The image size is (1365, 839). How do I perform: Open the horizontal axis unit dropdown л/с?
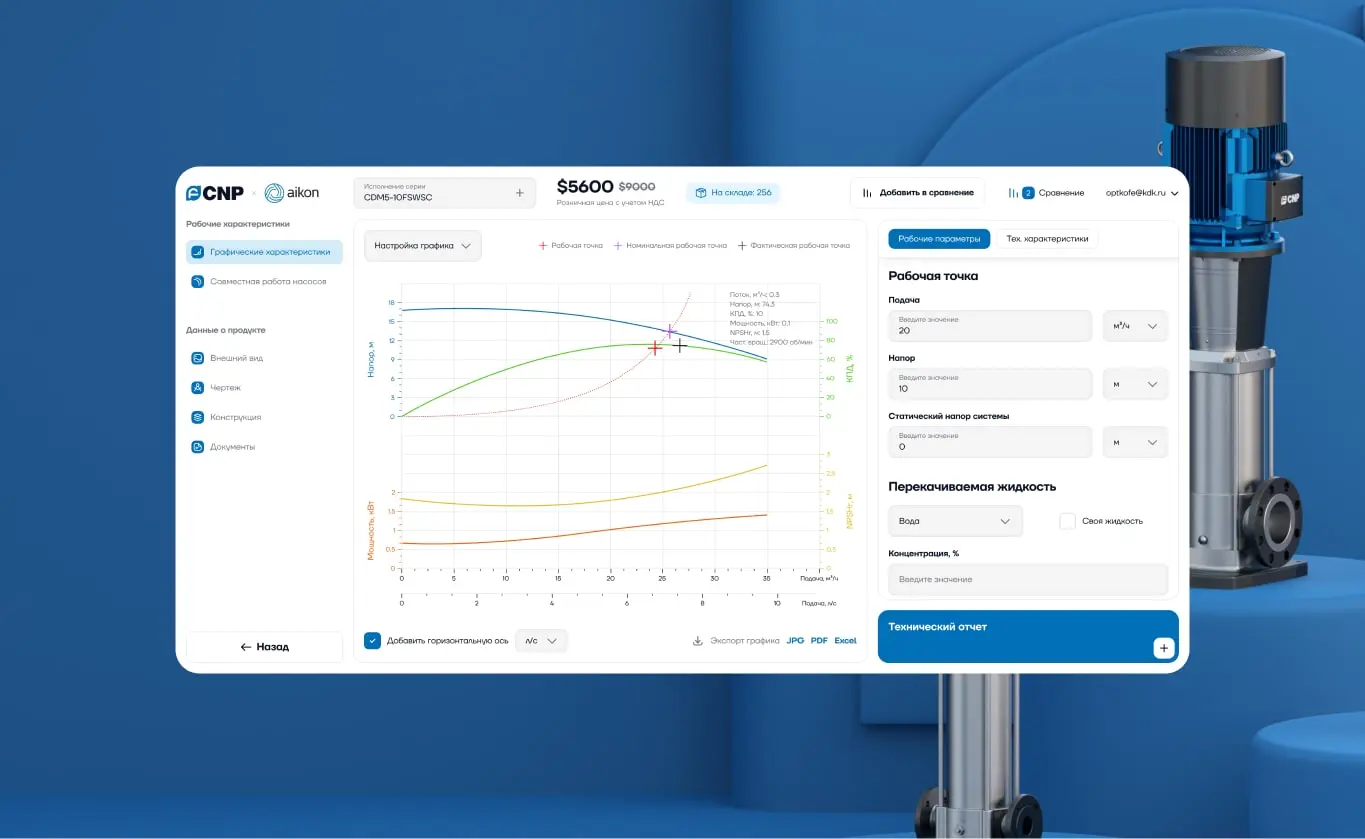(x=541, y=641)
